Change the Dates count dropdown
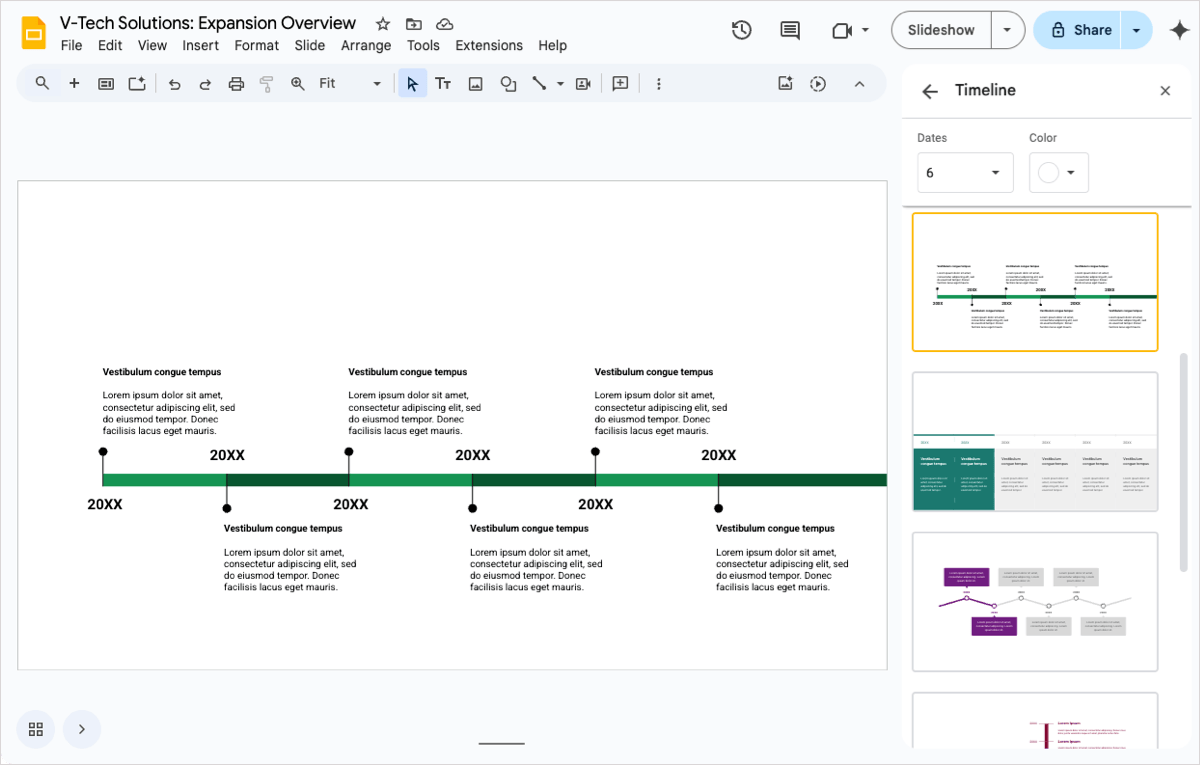 963,173
